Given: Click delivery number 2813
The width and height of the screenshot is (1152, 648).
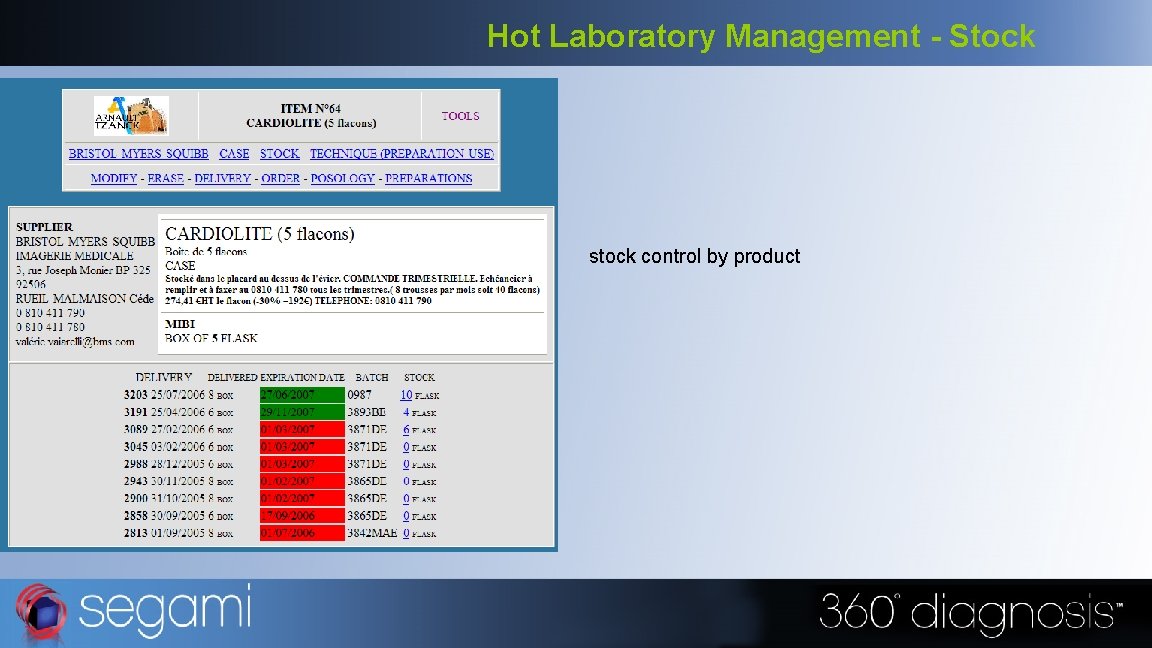Looking at the screenshot, I should (x=136, y=533).
